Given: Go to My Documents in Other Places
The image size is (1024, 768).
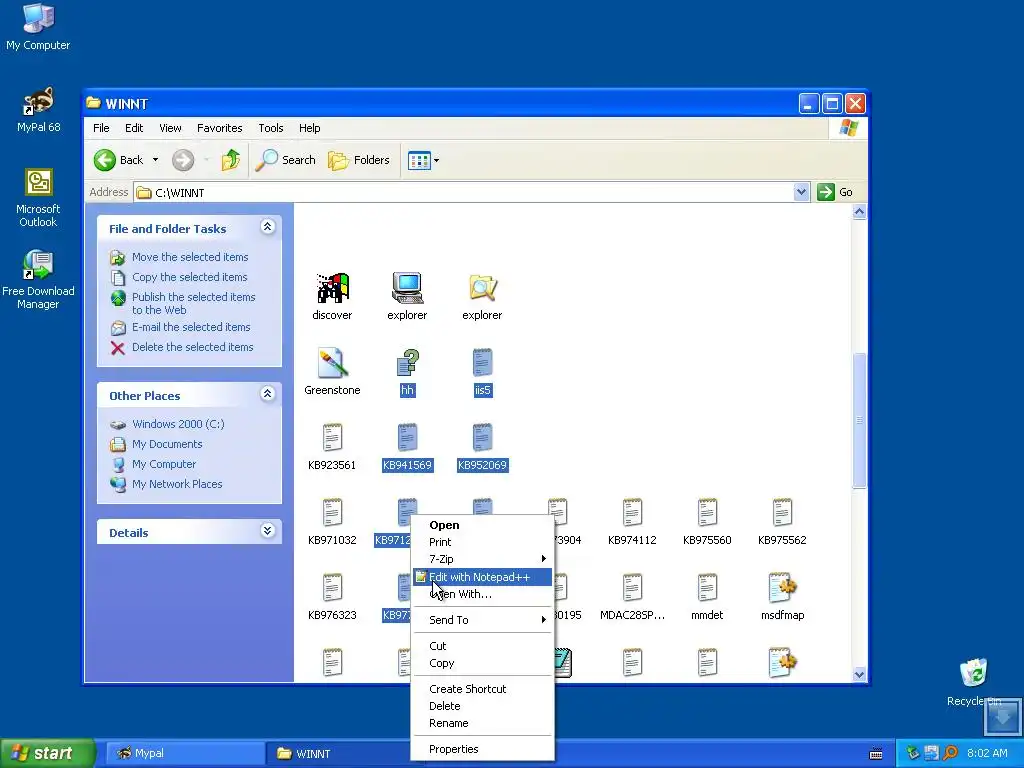Looking at the screenshot, I should [167, 444].
